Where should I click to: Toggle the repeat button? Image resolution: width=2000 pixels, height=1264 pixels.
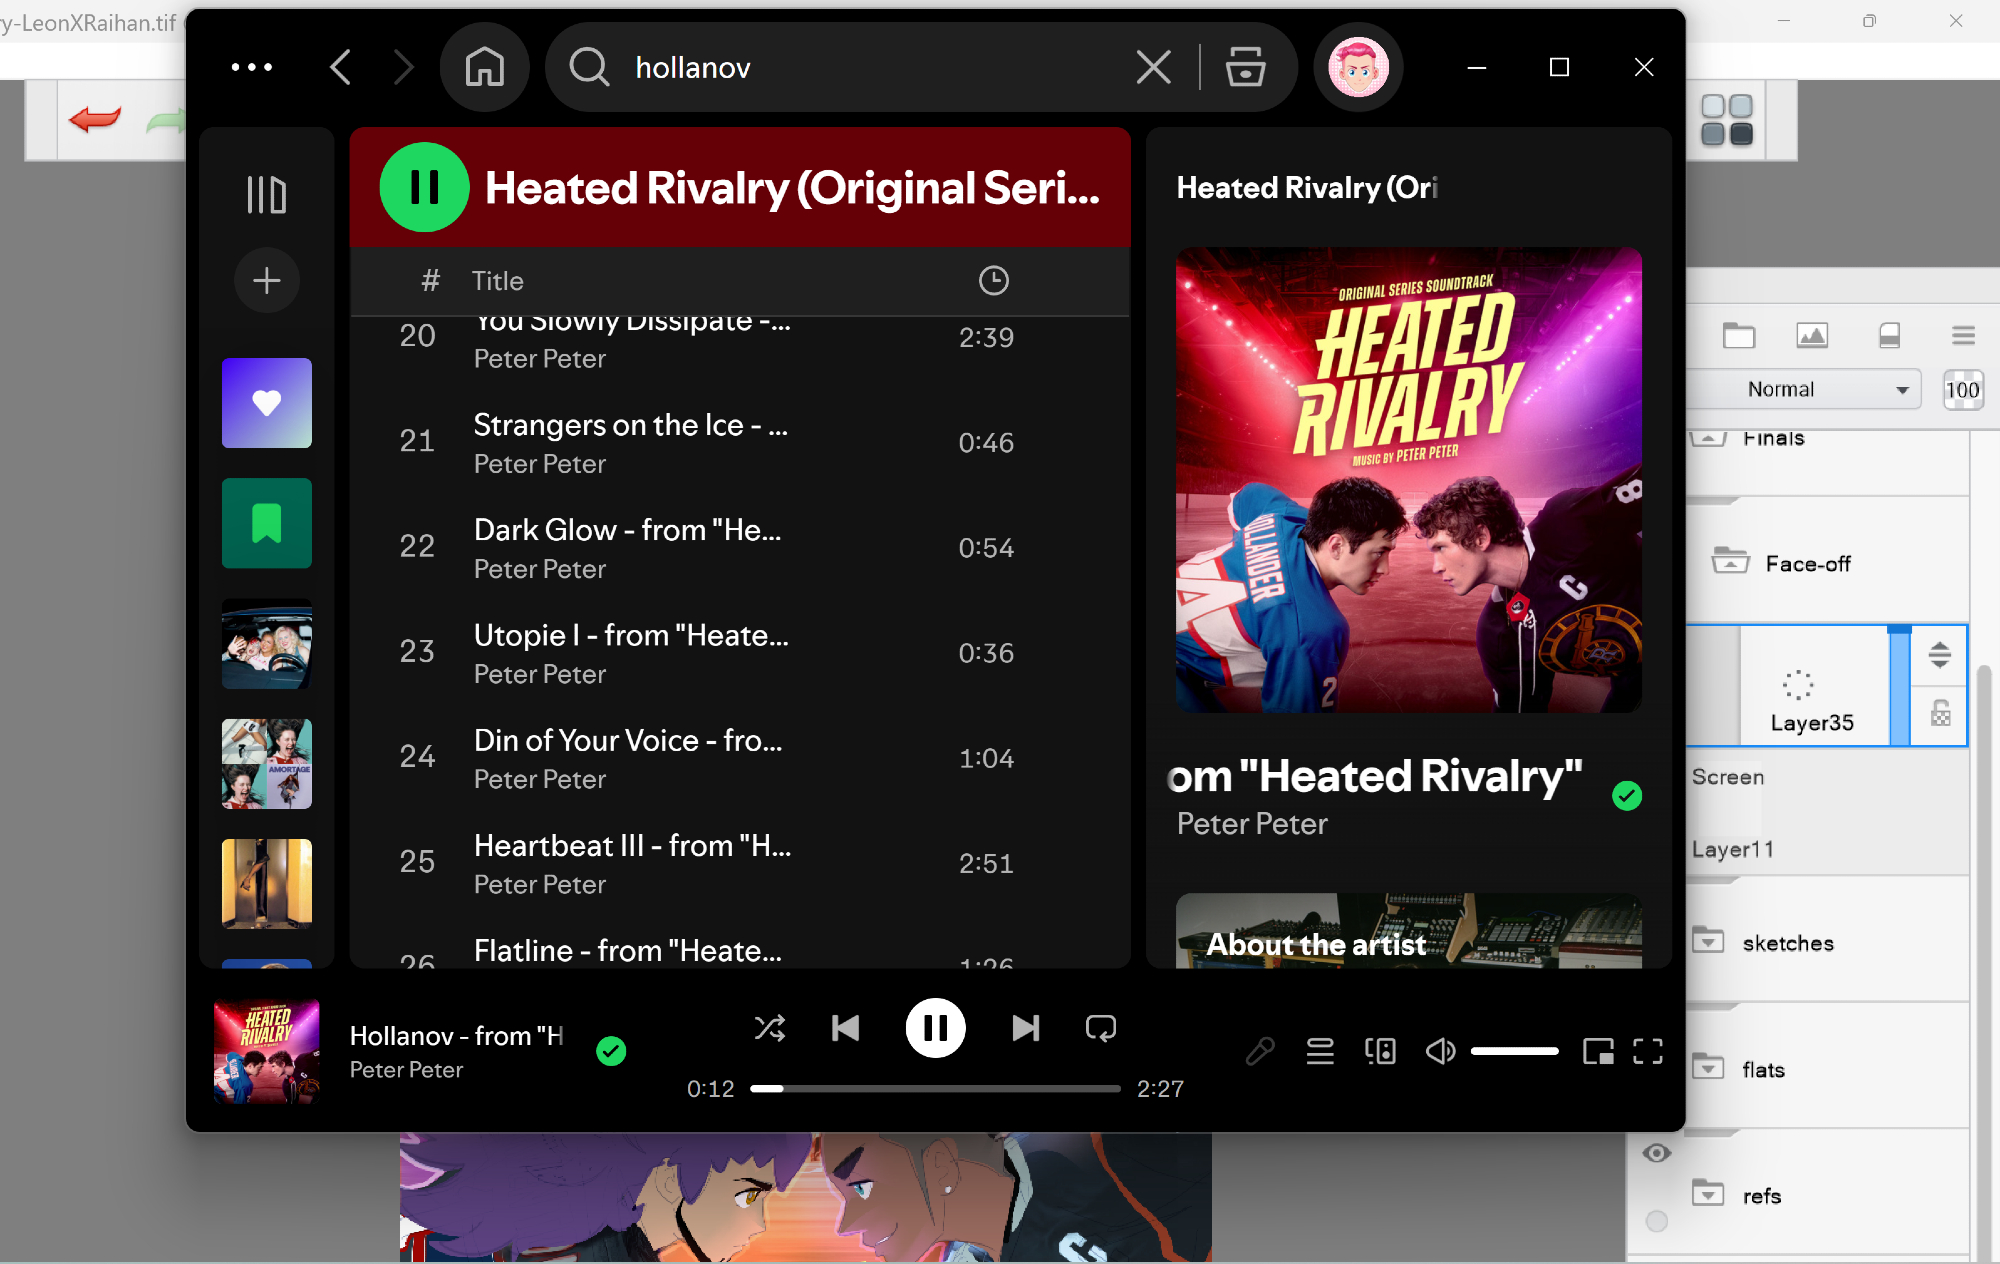tap(1100, 1028)
